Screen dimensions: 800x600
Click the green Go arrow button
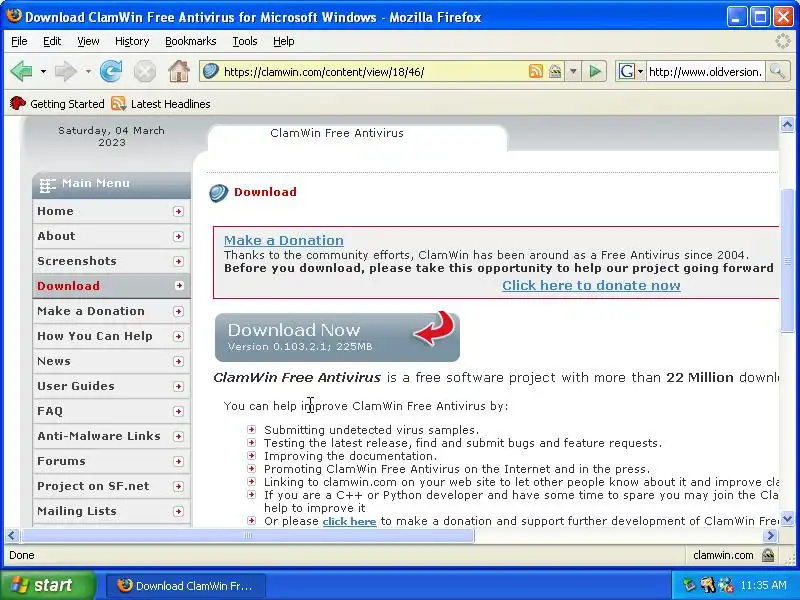point(595,71)
